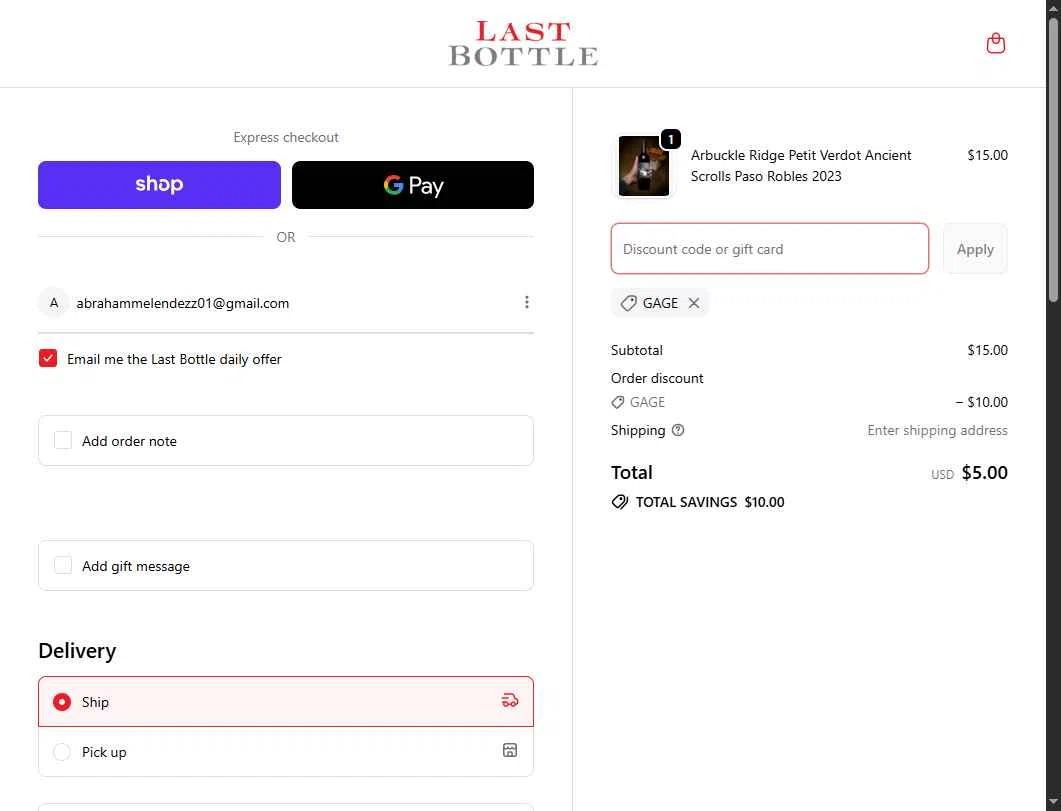The width and height of the screenshot is (1061, 811).
Task: Pay with the Shop Pay button
Action: (159, 185)
